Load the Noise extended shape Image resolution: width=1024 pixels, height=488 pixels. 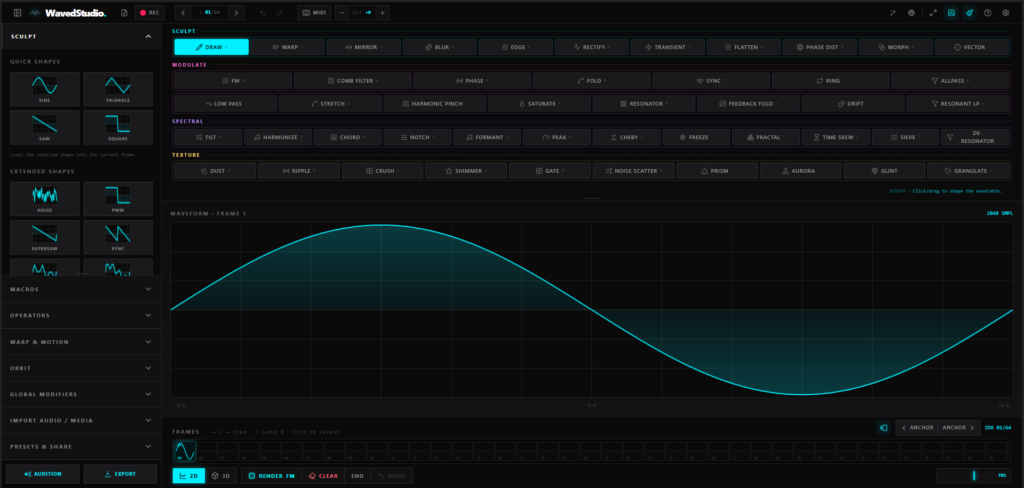(x=45, y=199)
